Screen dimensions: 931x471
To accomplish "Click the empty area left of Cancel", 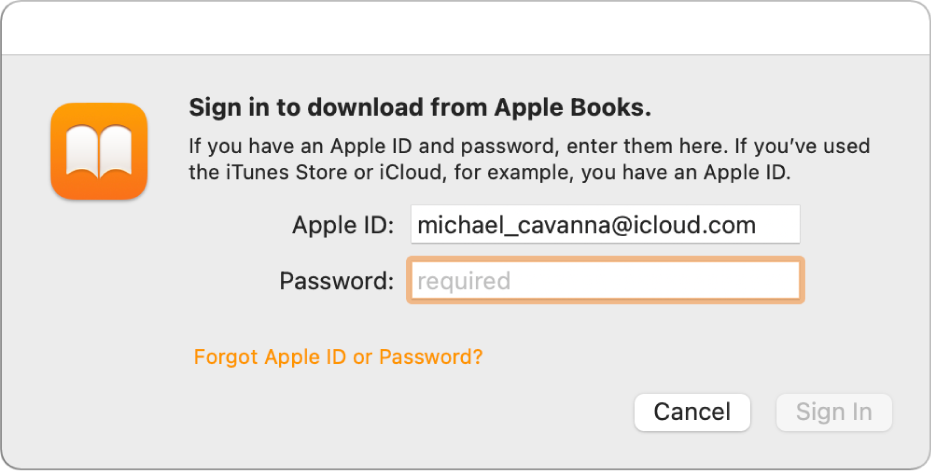I will (x=400, y=412).
